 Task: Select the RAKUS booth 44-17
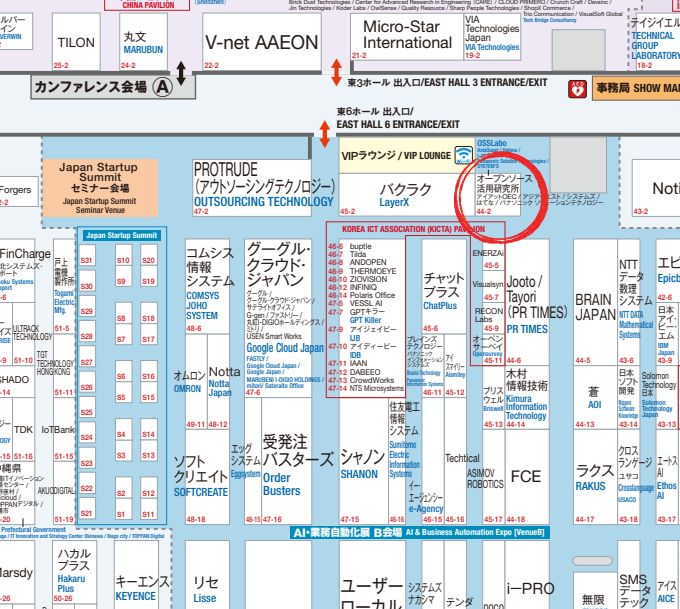pos(595,477)
